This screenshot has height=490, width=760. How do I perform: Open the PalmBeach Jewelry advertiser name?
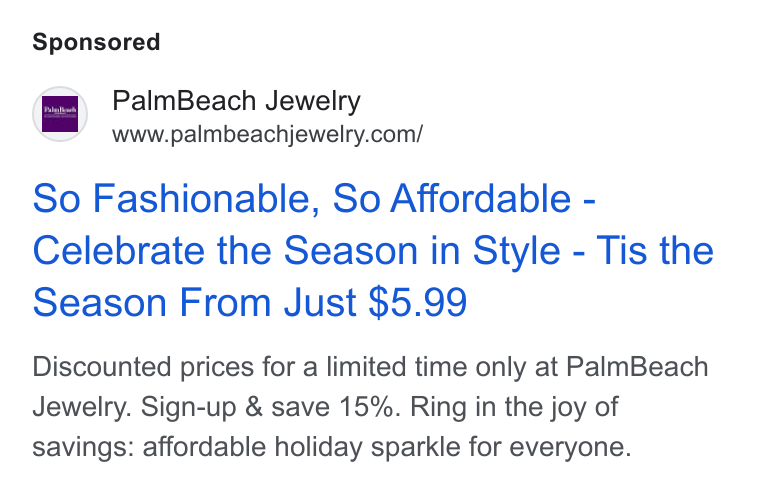click(x=236, y=101)
